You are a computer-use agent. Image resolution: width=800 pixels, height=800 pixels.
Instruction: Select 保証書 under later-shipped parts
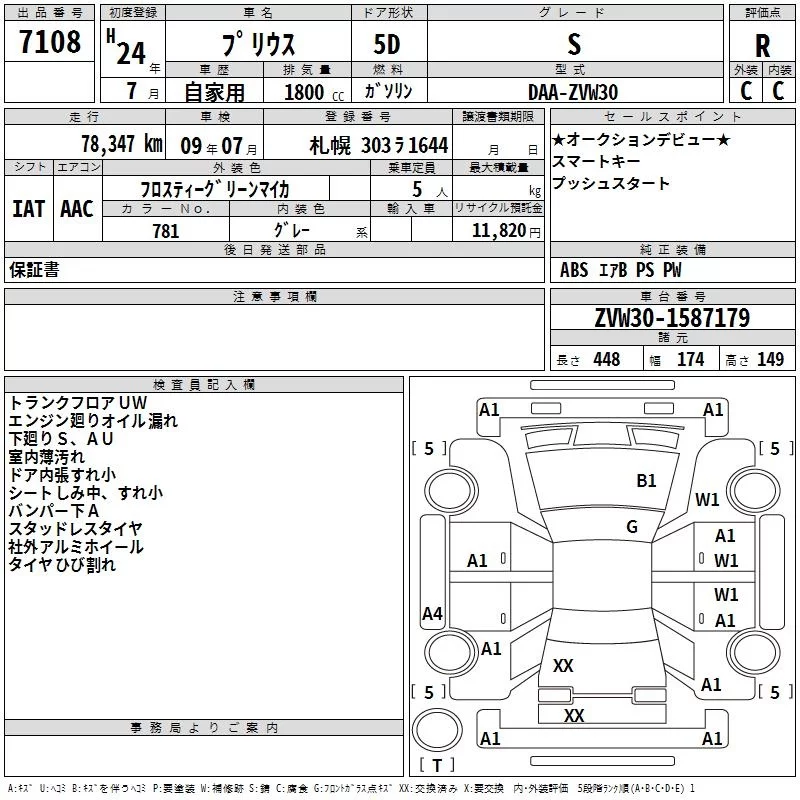(34, 270)
